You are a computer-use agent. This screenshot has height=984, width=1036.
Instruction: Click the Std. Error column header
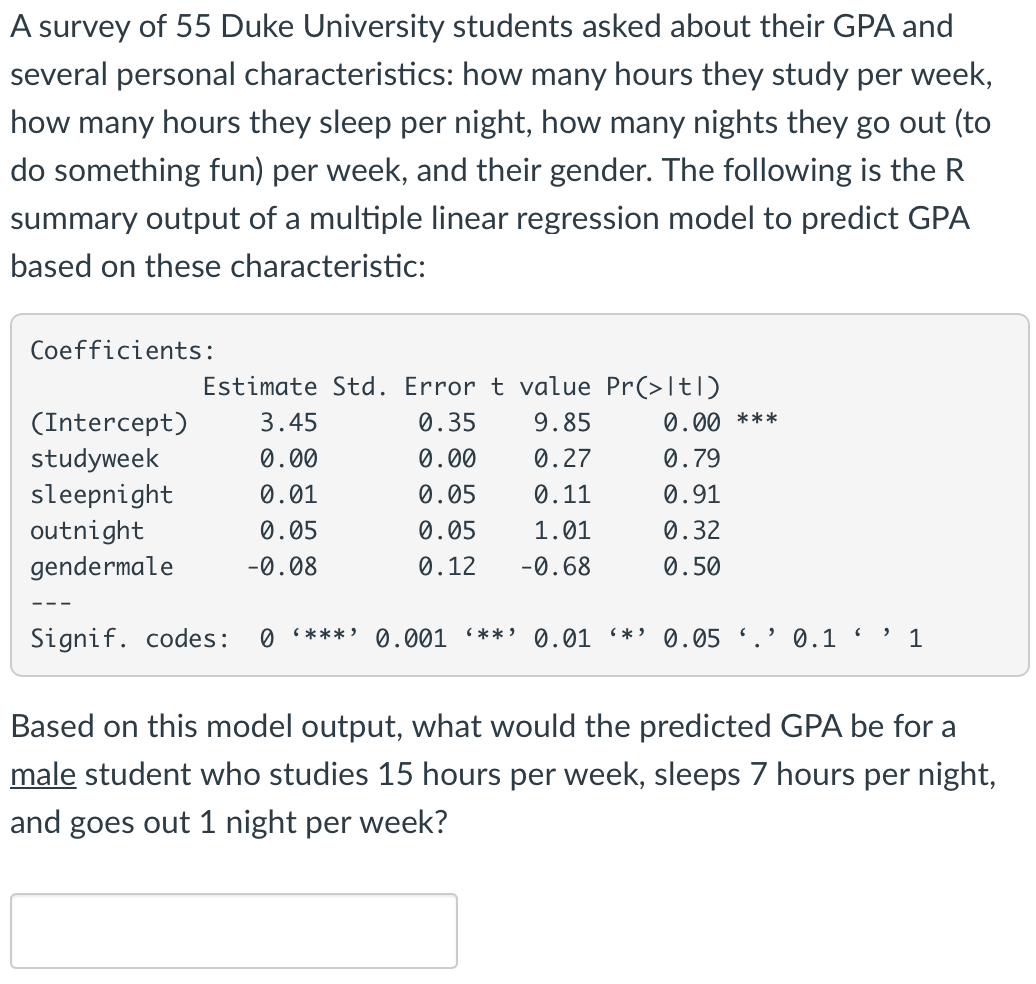pyautogui.click(x=393, y=386)
